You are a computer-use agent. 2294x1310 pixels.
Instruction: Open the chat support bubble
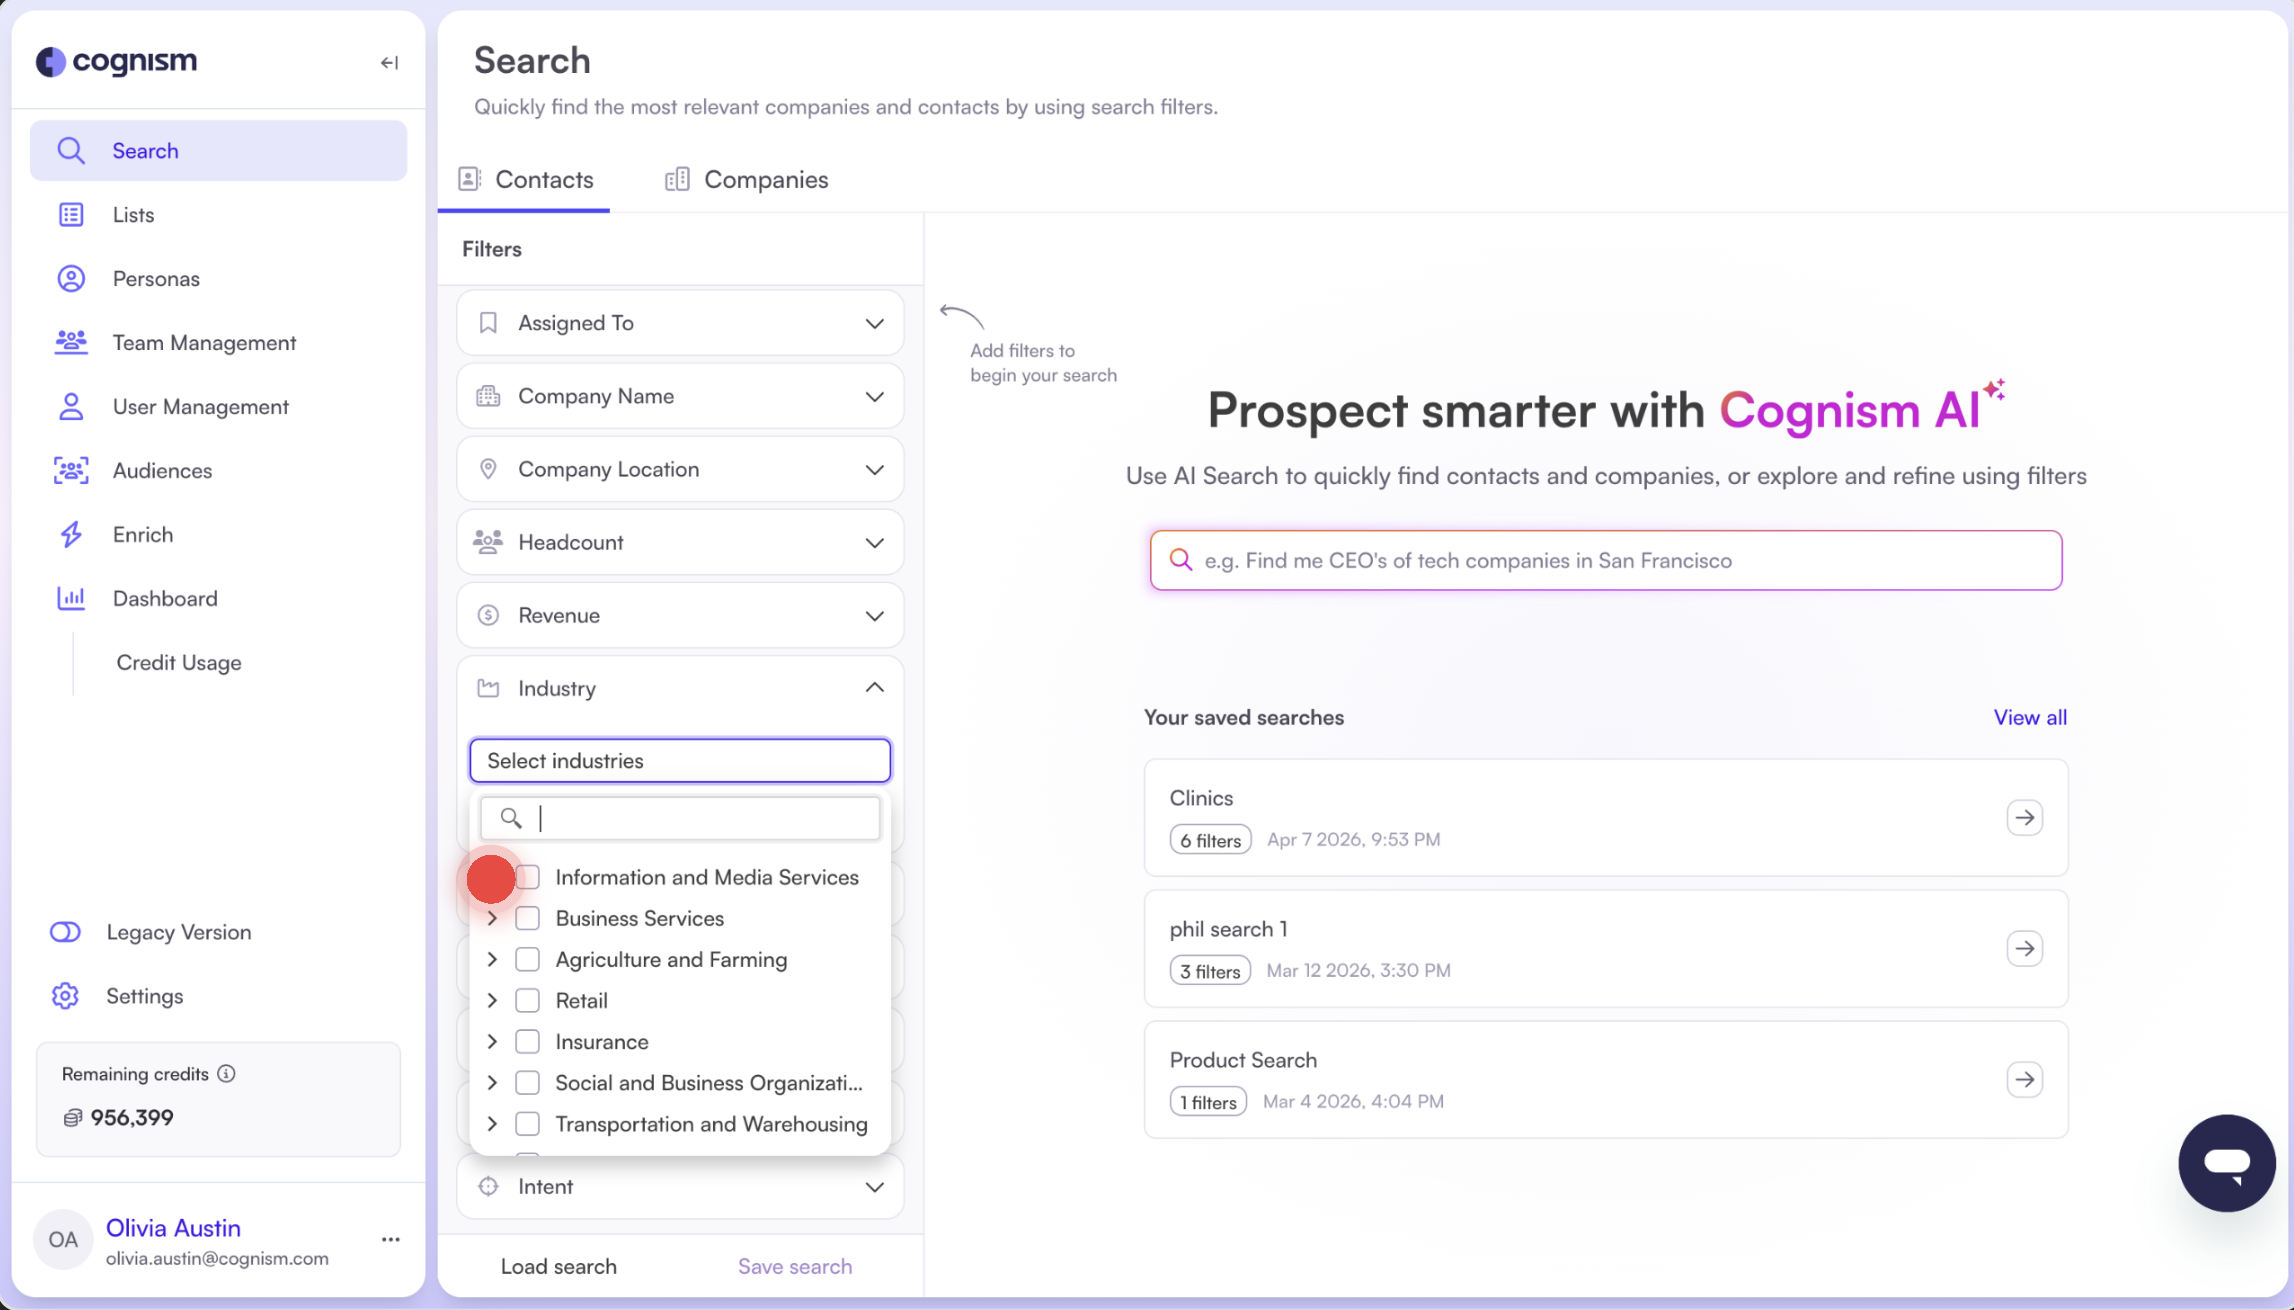coord(2226,1163)
